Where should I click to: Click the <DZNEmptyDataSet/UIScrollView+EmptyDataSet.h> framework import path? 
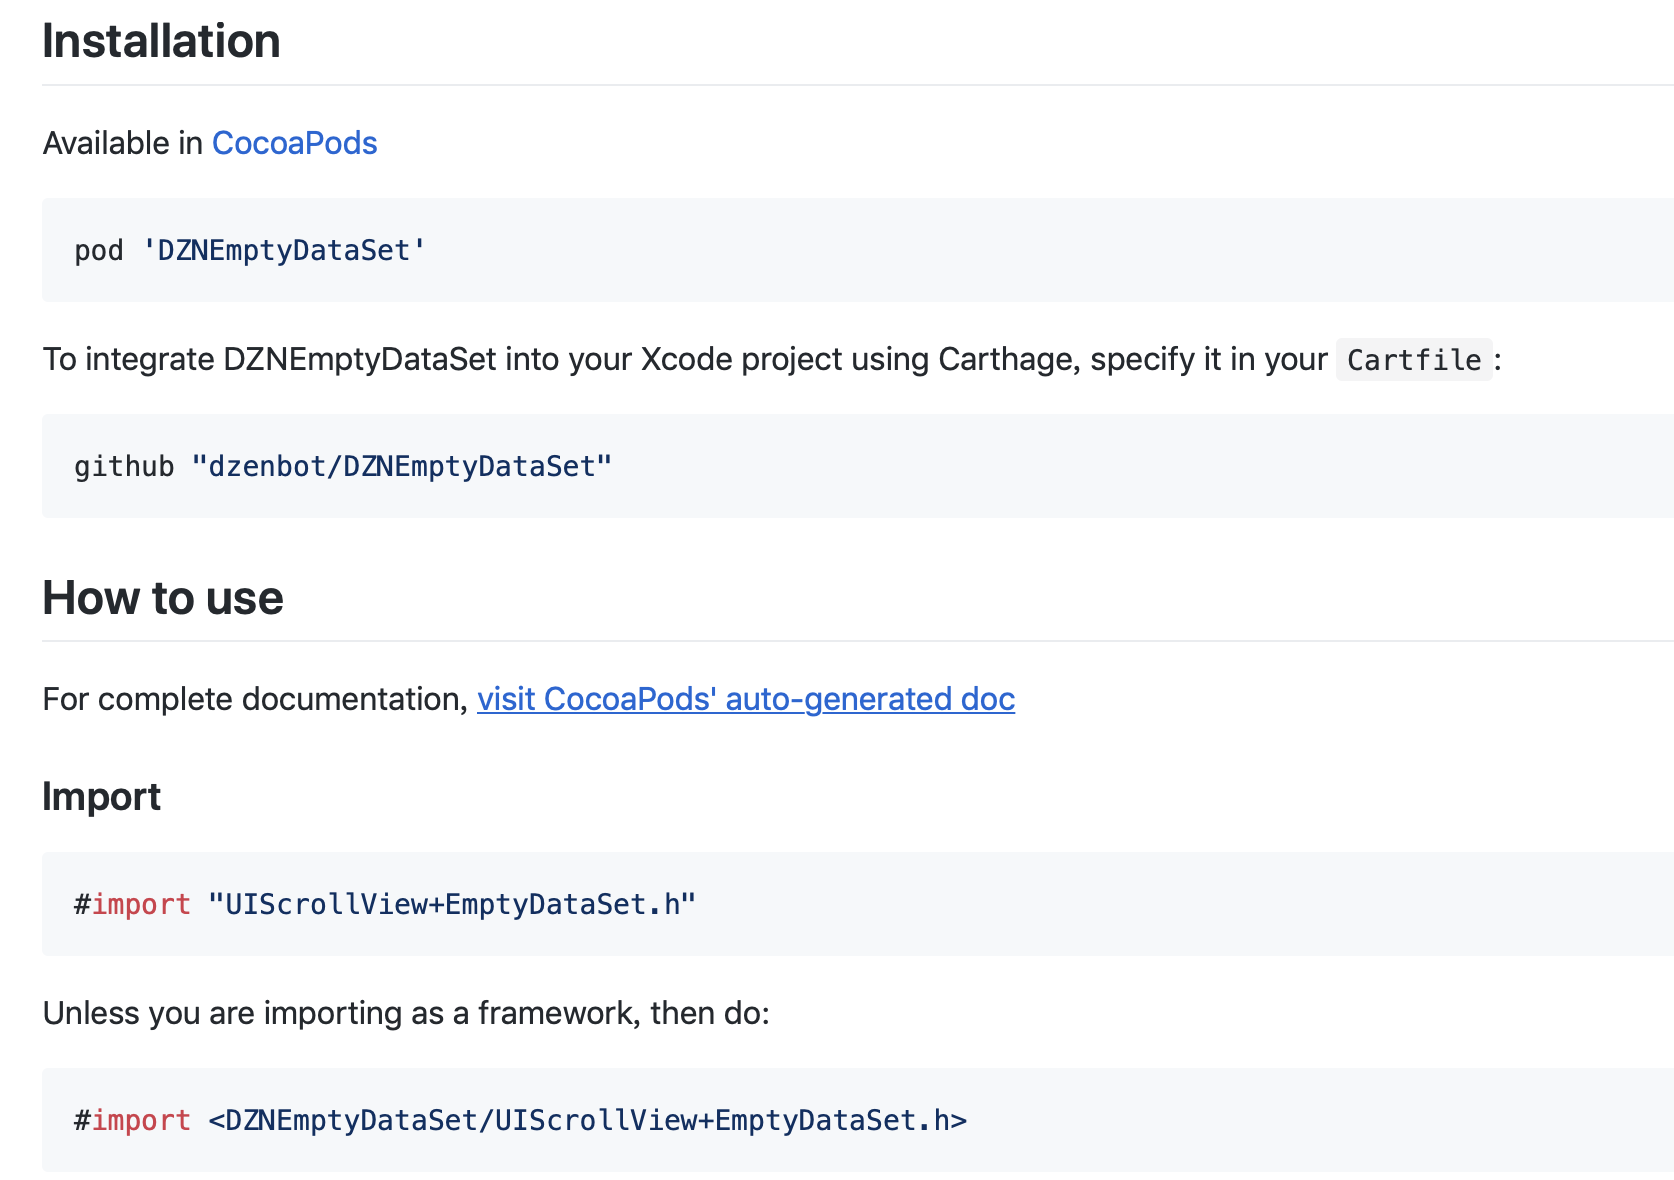587,1120
